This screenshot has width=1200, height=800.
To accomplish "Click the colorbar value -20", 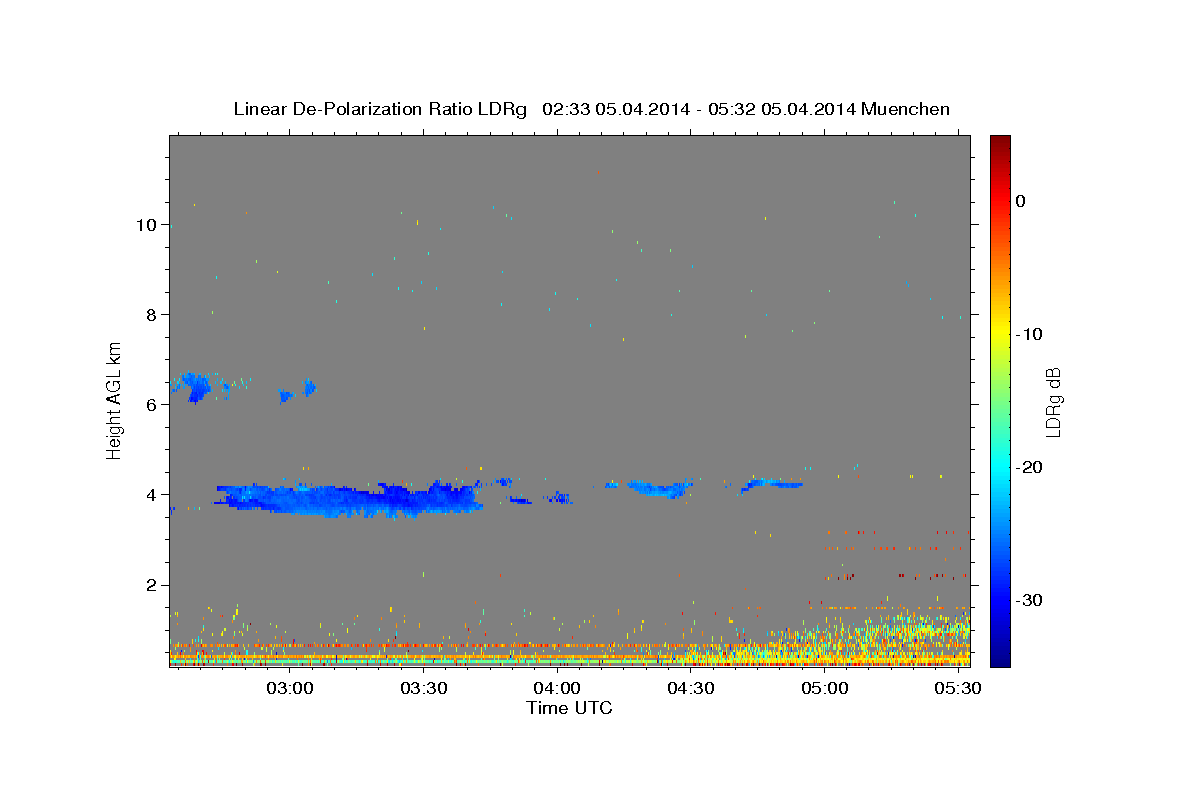I will click(x=1027, y=467).
